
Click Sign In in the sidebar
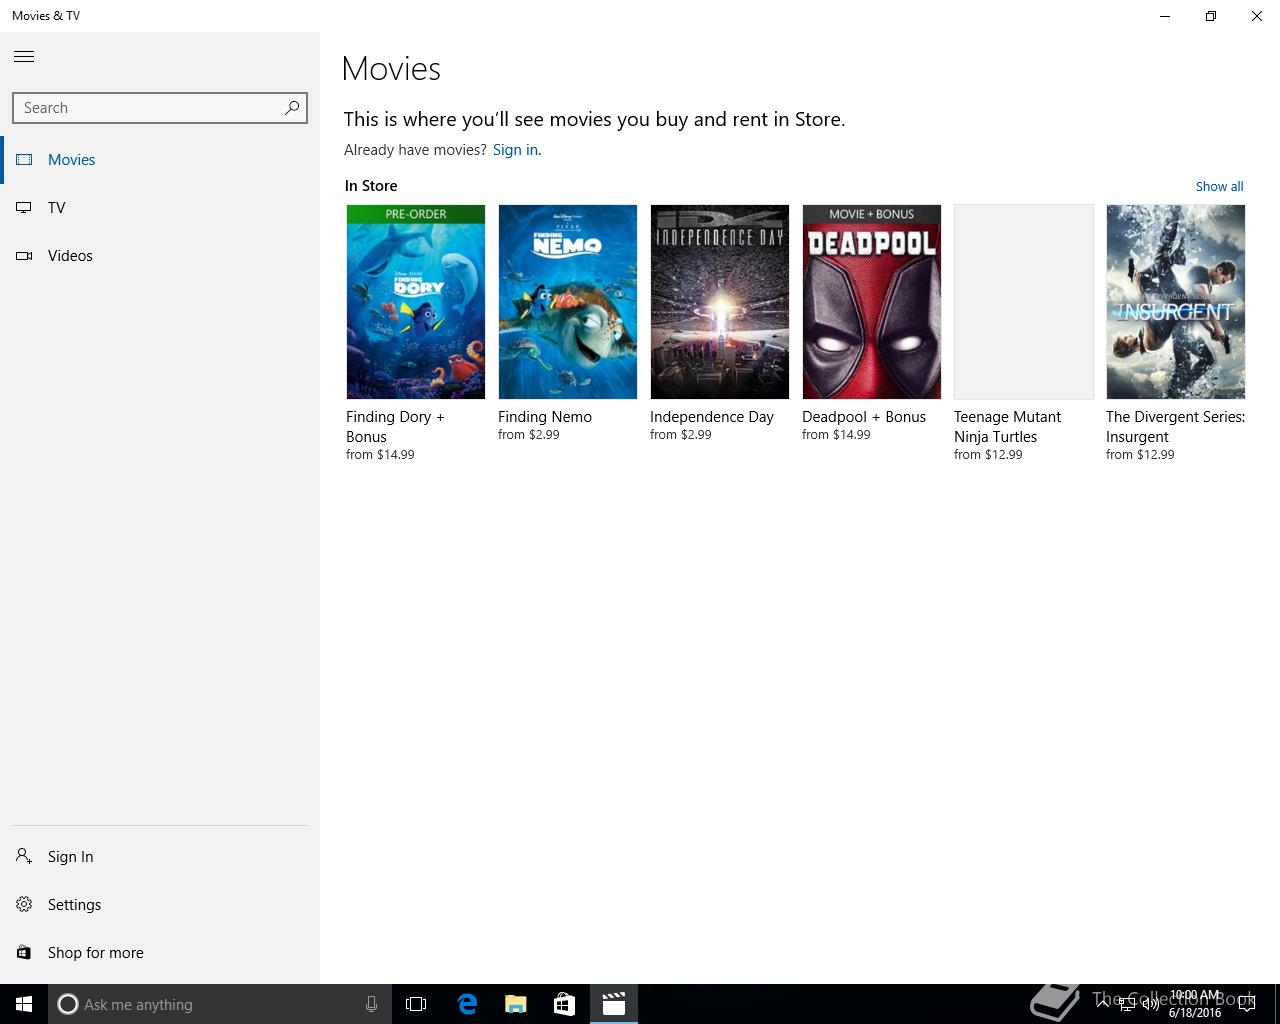[x=160, y=857]
